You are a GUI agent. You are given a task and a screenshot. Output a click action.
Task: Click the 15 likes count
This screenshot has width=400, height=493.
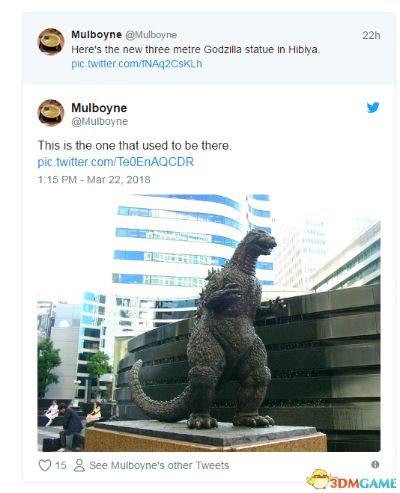[61, 465]
